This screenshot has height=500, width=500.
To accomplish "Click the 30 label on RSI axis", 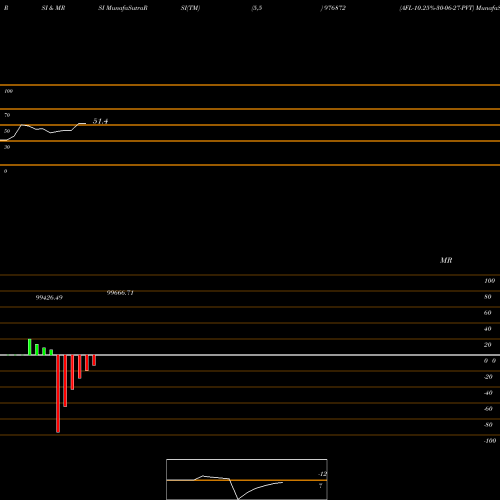I will [7, 147].
